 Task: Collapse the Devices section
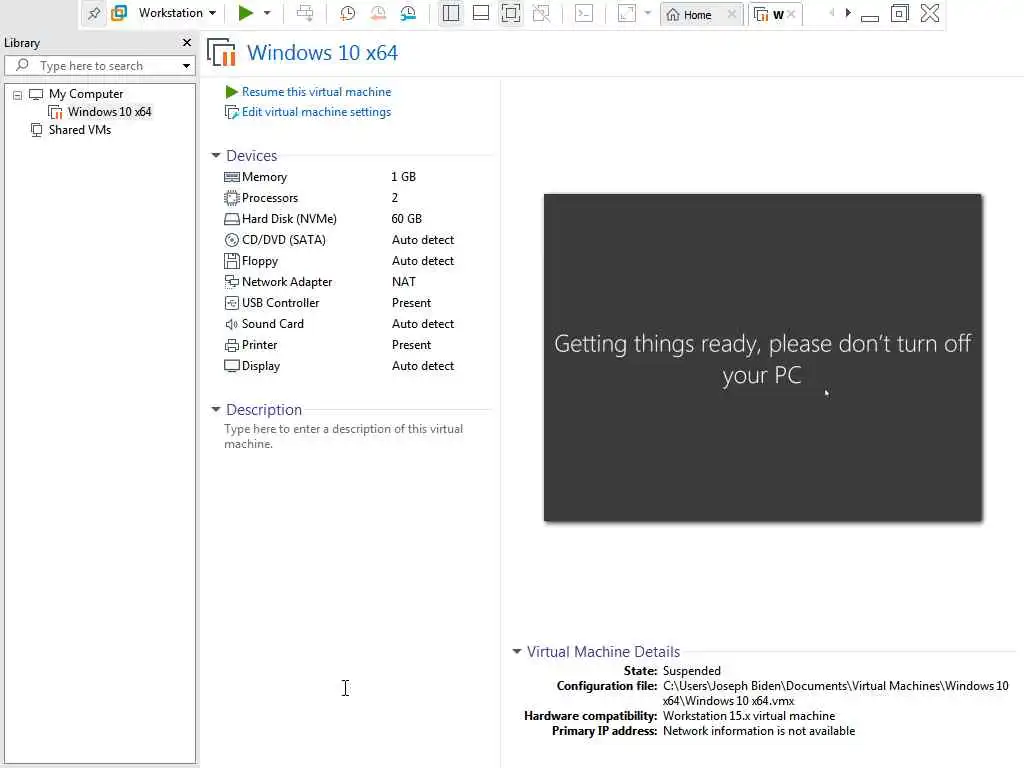tap(216, 155)
